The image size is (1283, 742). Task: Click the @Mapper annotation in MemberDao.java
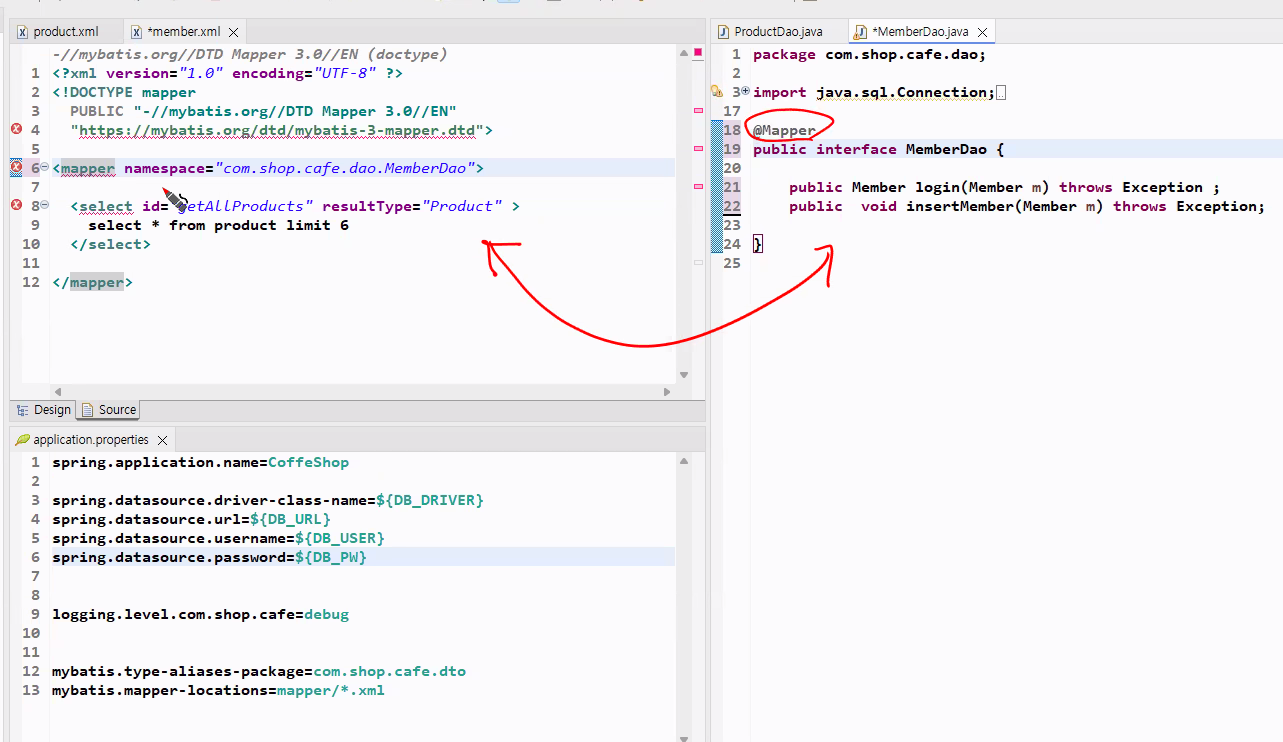pos(784,130)
